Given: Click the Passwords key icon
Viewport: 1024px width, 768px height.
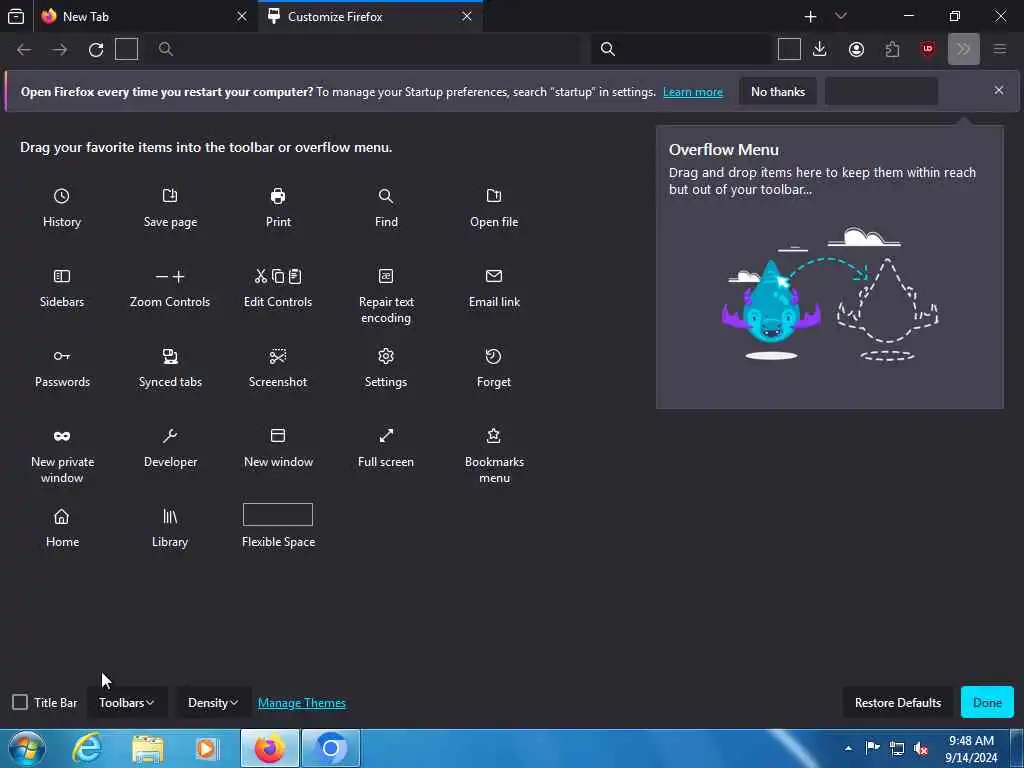Looking at the screenshot, I should coord(61,356).
